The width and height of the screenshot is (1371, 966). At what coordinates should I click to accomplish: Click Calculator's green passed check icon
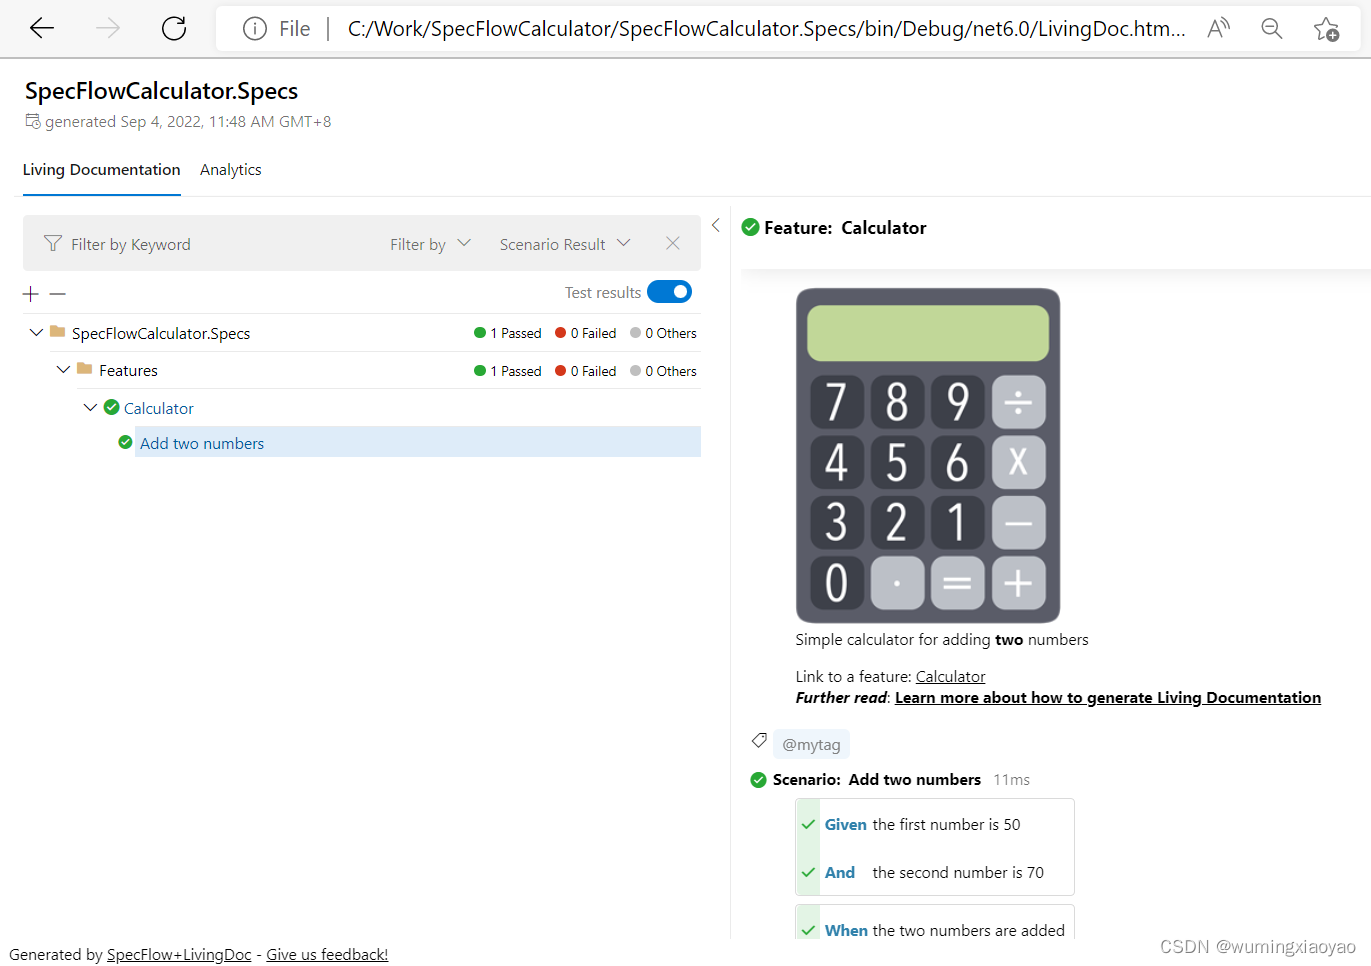[112, 407]
